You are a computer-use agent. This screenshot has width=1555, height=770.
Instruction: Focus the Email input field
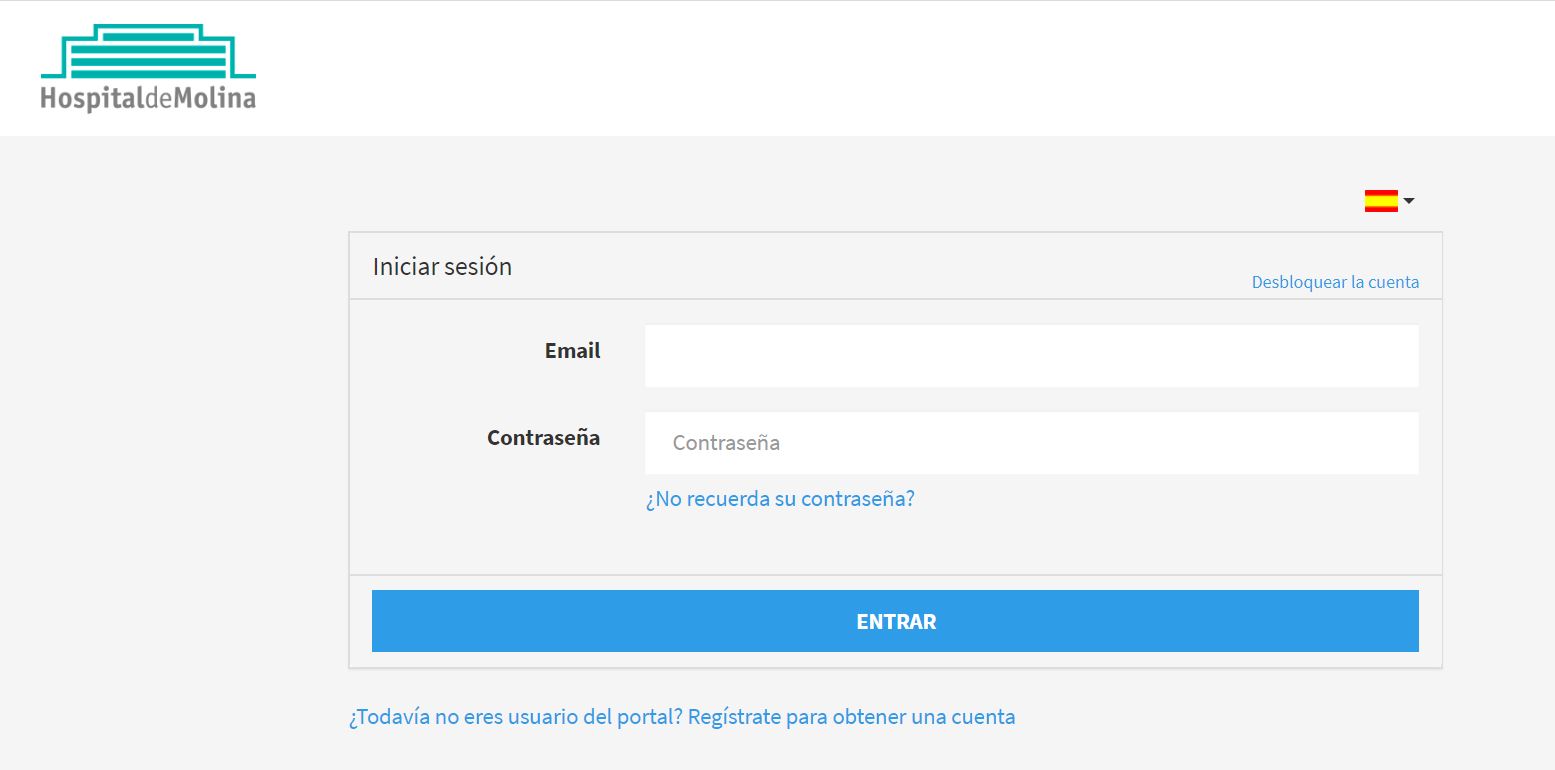1031,356
